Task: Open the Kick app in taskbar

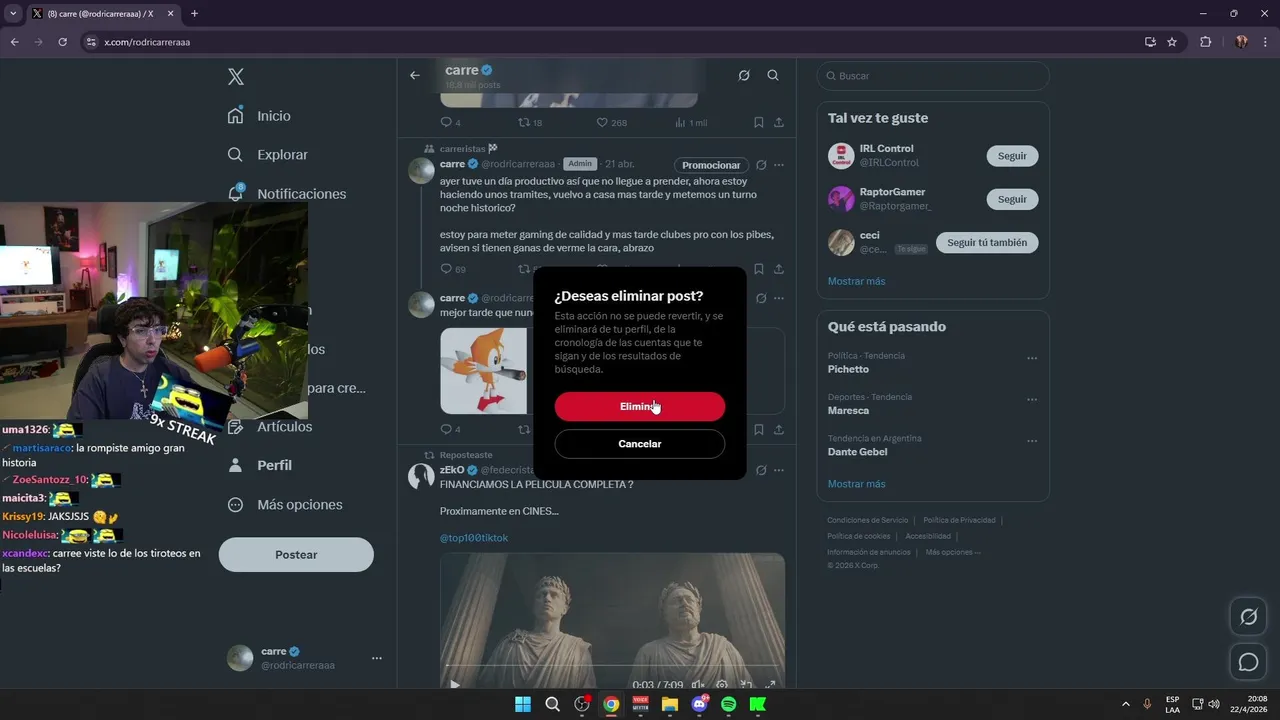Action: coord(757,704)
